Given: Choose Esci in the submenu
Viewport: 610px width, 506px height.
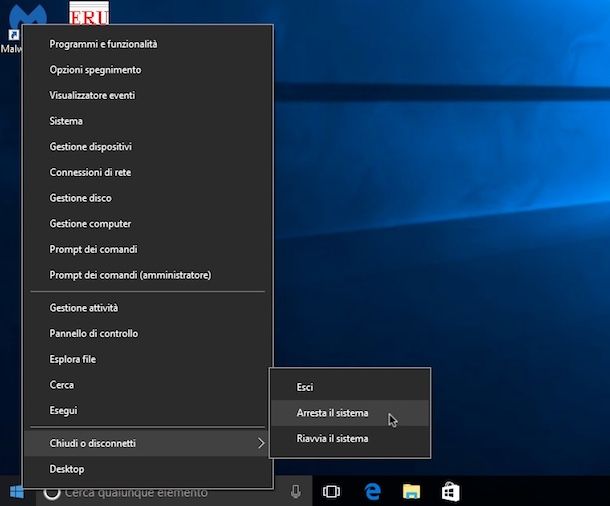Looking at the screenshot, I should [350, 387].
